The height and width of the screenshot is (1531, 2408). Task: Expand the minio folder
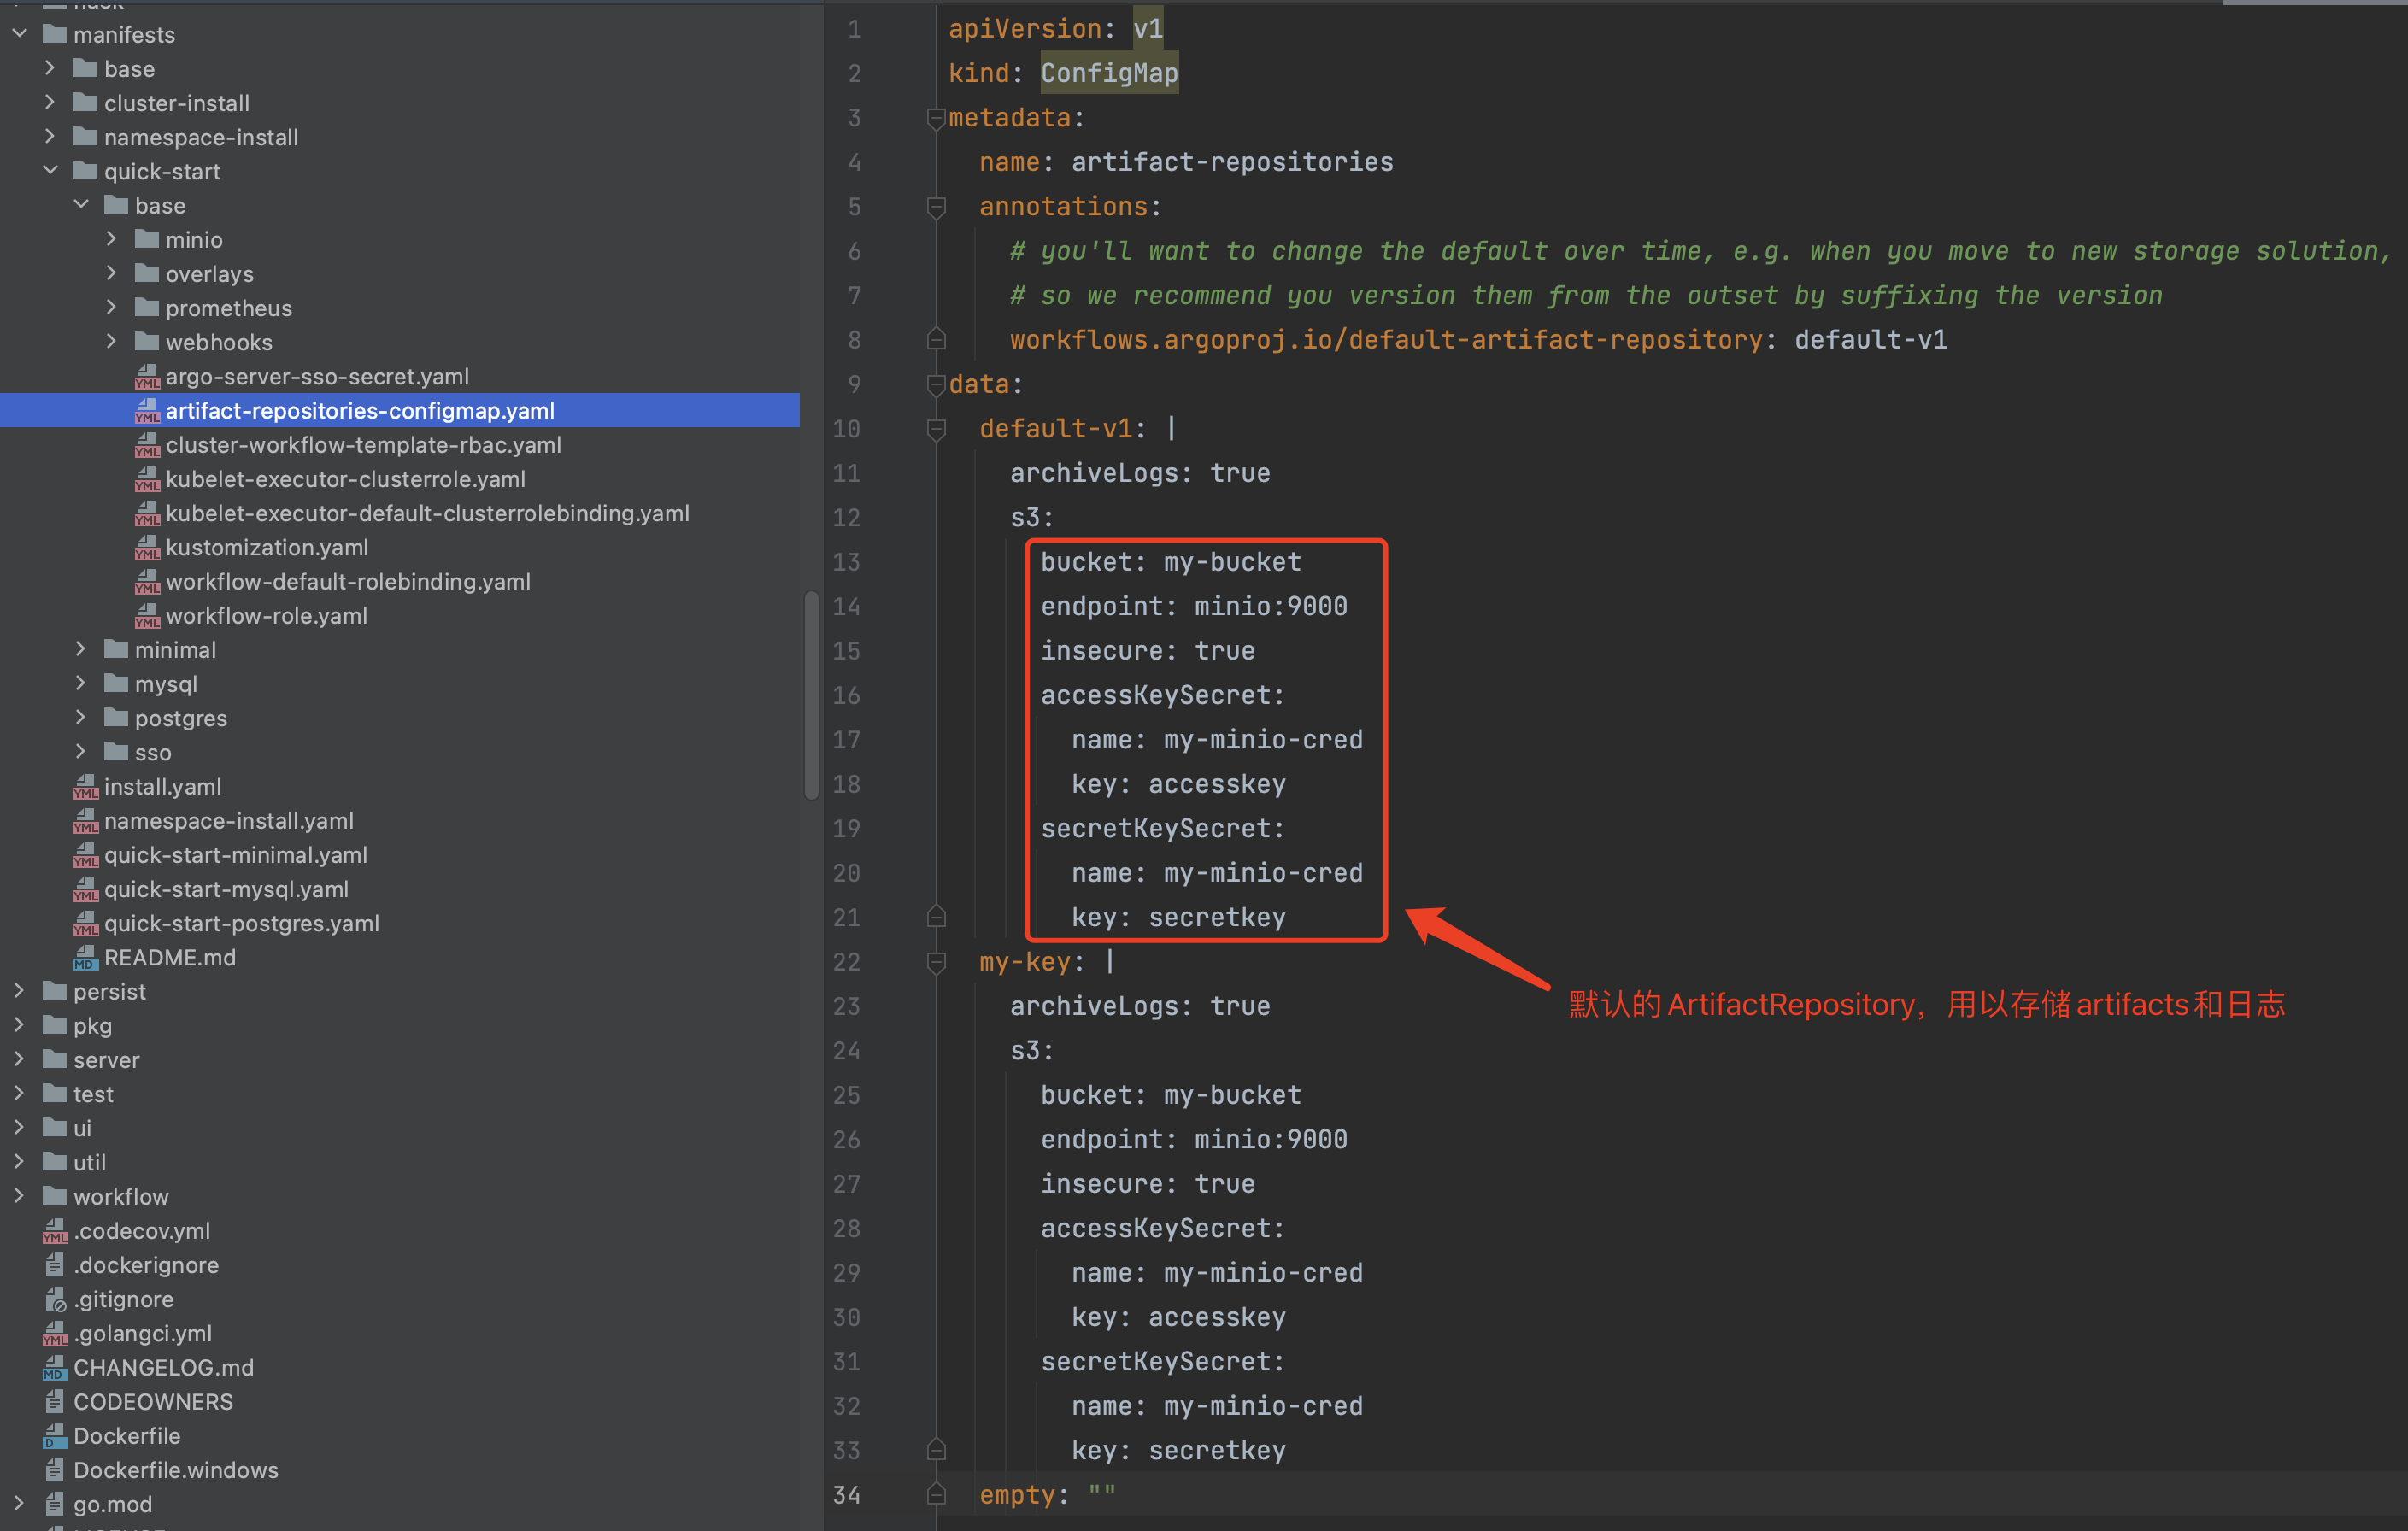click(x=111, y=240)
